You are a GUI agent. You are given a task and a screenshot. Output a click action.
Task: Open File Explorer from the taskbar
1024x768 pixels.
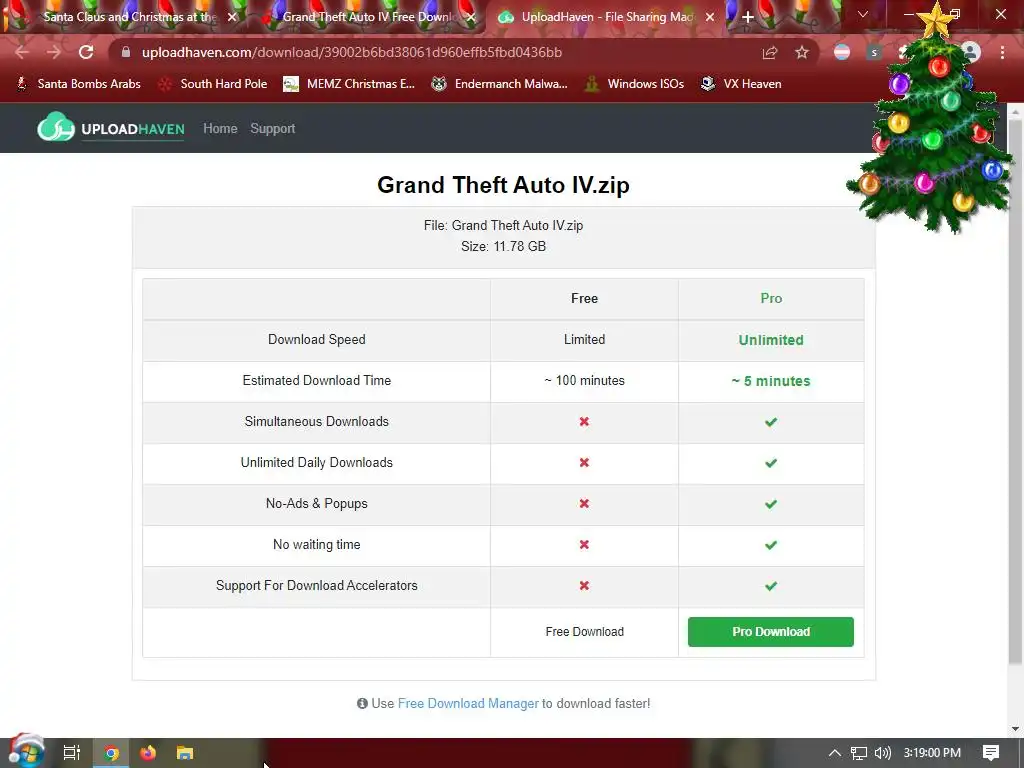185,753
